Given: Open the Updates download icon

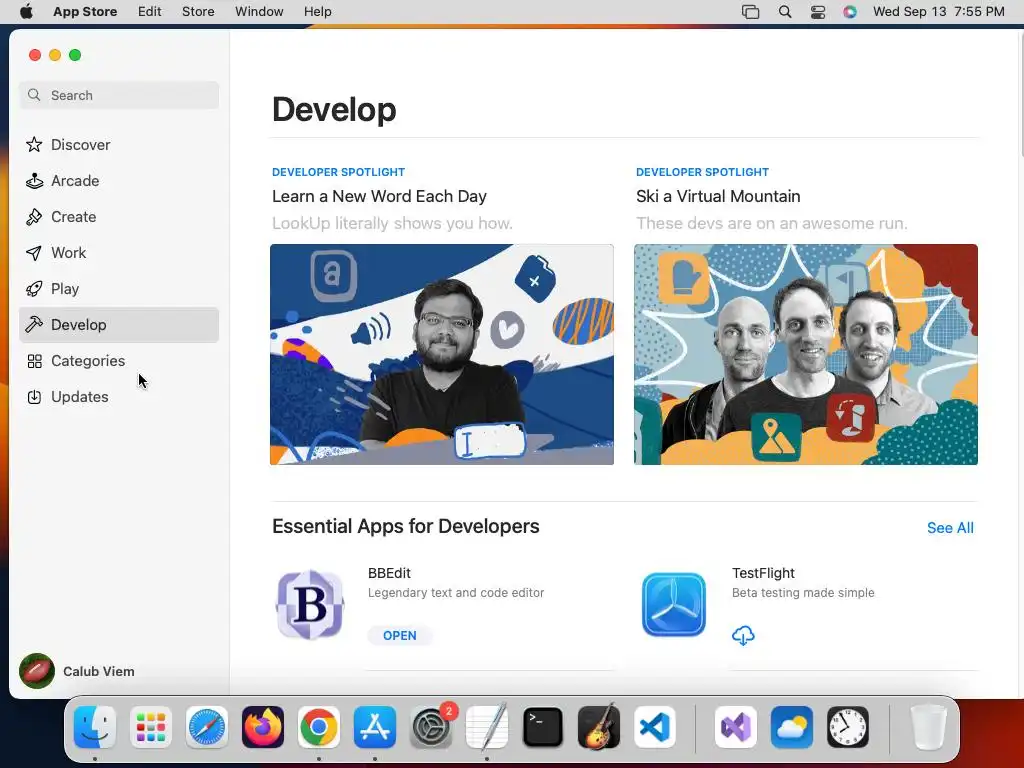Looking at the screenshot, I should coord(34,397).
